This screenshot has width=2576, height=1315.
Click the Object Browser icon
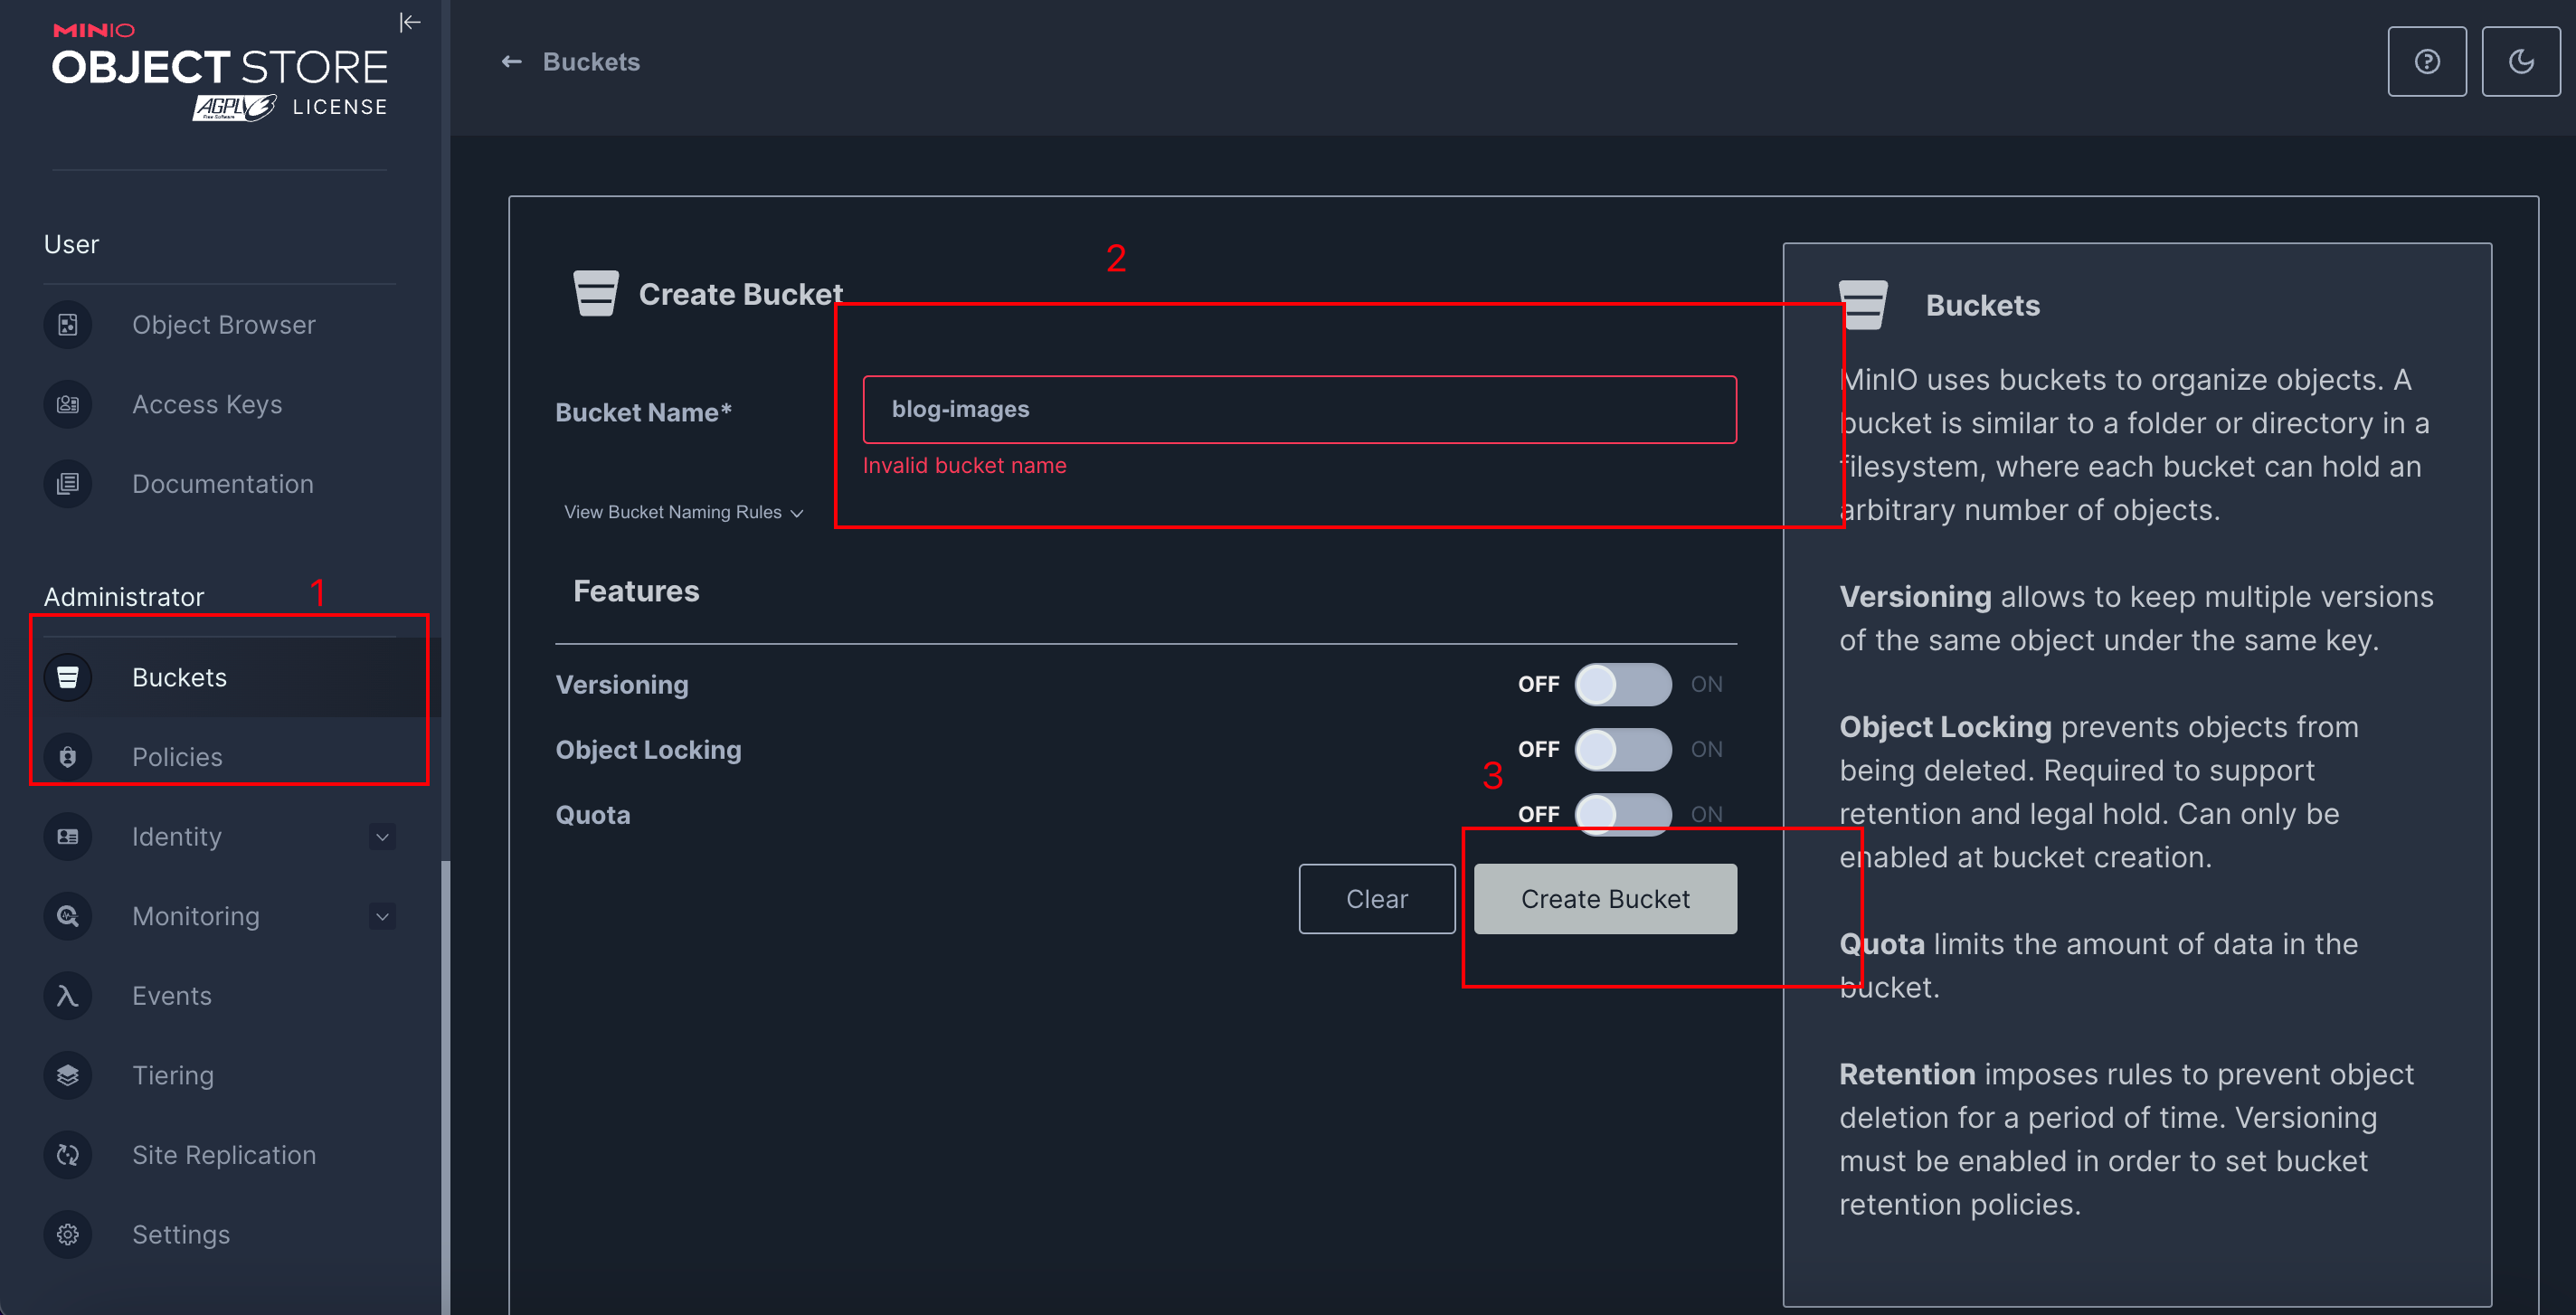coord(67,326)
